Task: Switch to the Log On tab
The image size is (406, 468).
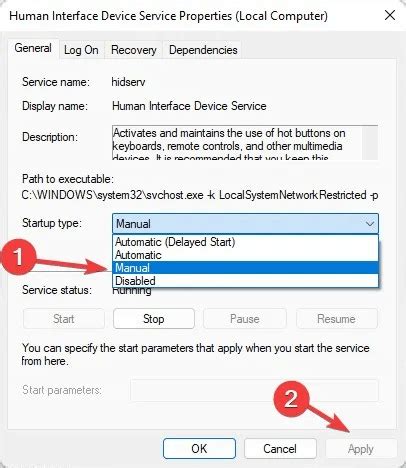Action: tap(81, 50)
